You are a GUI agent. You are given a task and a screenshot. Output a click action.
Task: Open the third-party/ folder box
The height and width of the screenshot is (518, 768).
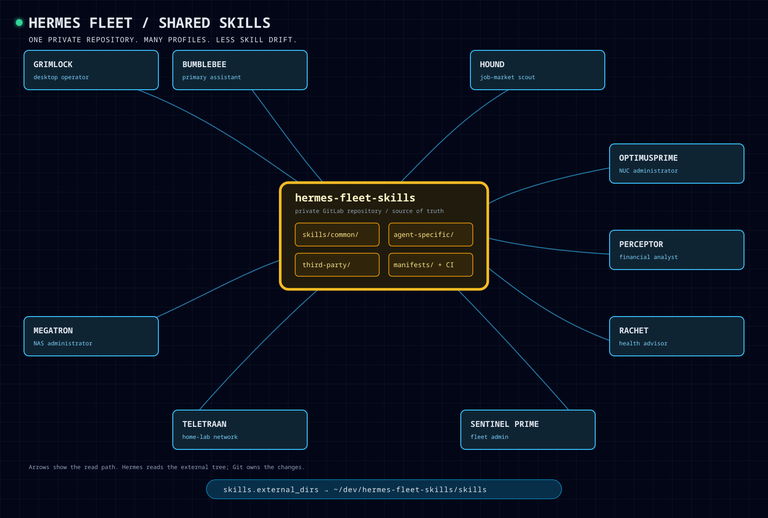337,265
